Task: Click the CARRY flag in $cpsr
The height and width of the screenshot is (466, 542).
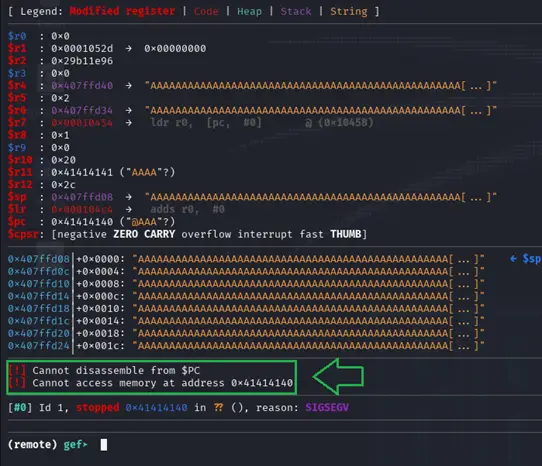Action: tap(159, 234)
